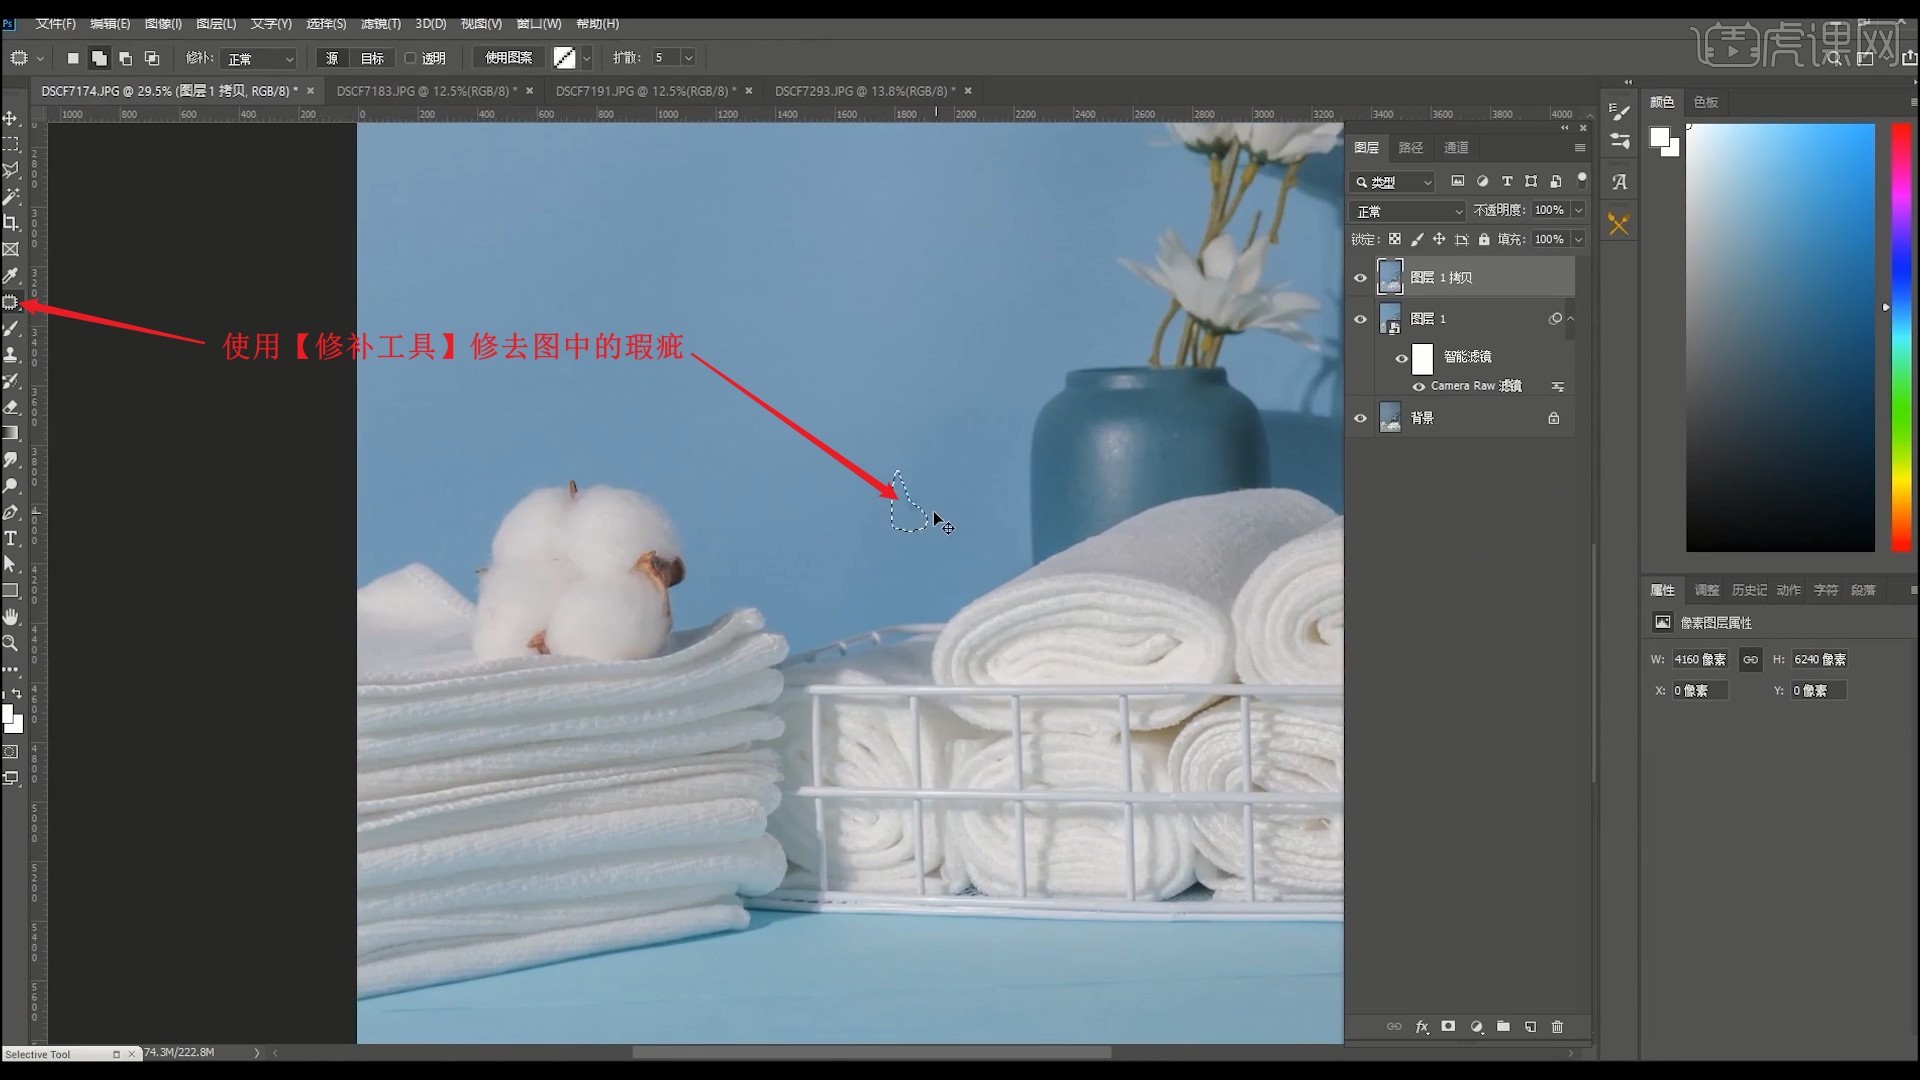Select the Move tool

[x=11, y=118]
